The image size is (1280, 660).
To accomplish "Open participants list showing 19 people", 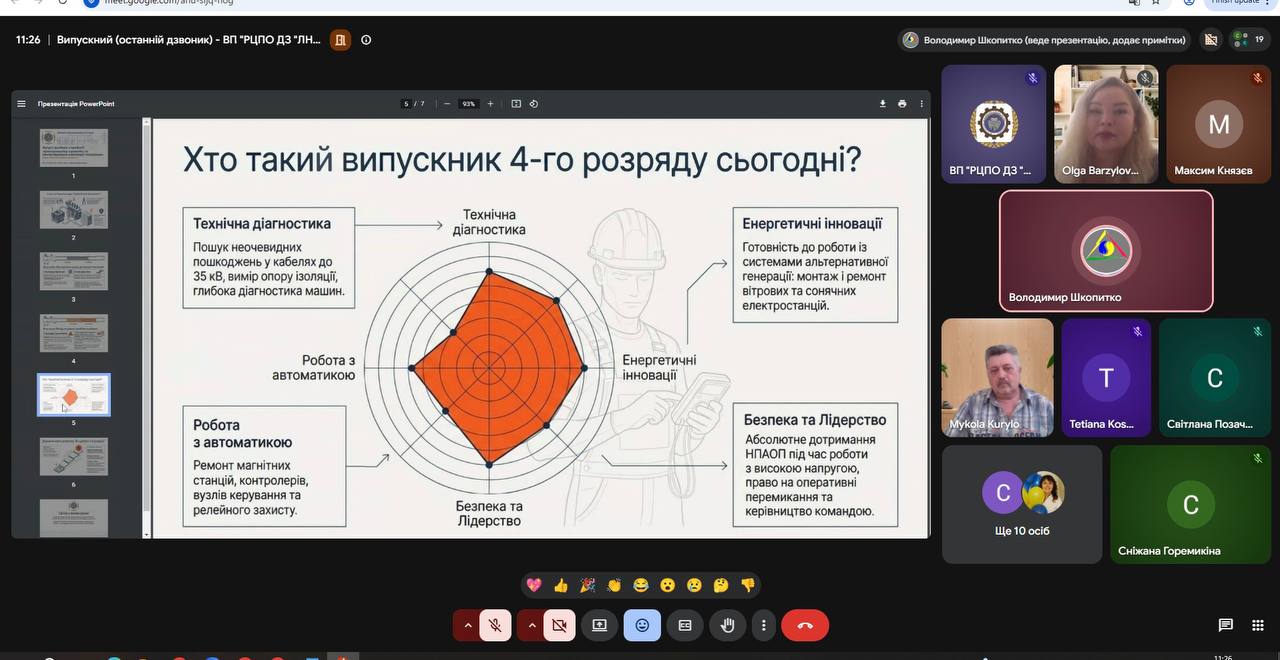I will [1249, 40].
